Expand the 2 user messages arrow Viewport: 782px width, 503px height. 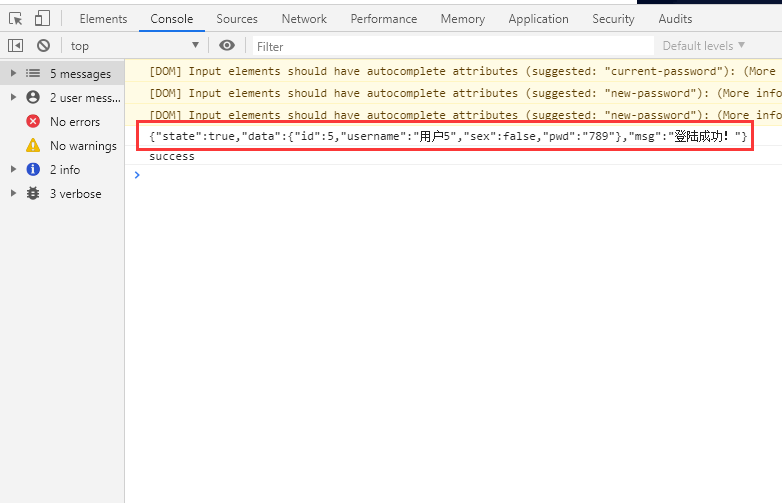[13, 97]
